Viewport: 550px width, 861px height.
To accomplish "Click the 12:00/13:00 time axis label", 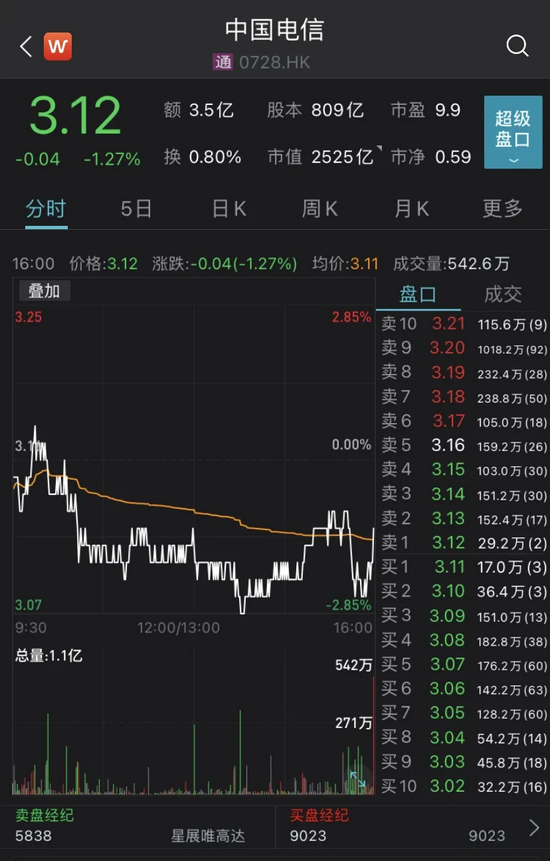I will [x=178, y=628].
